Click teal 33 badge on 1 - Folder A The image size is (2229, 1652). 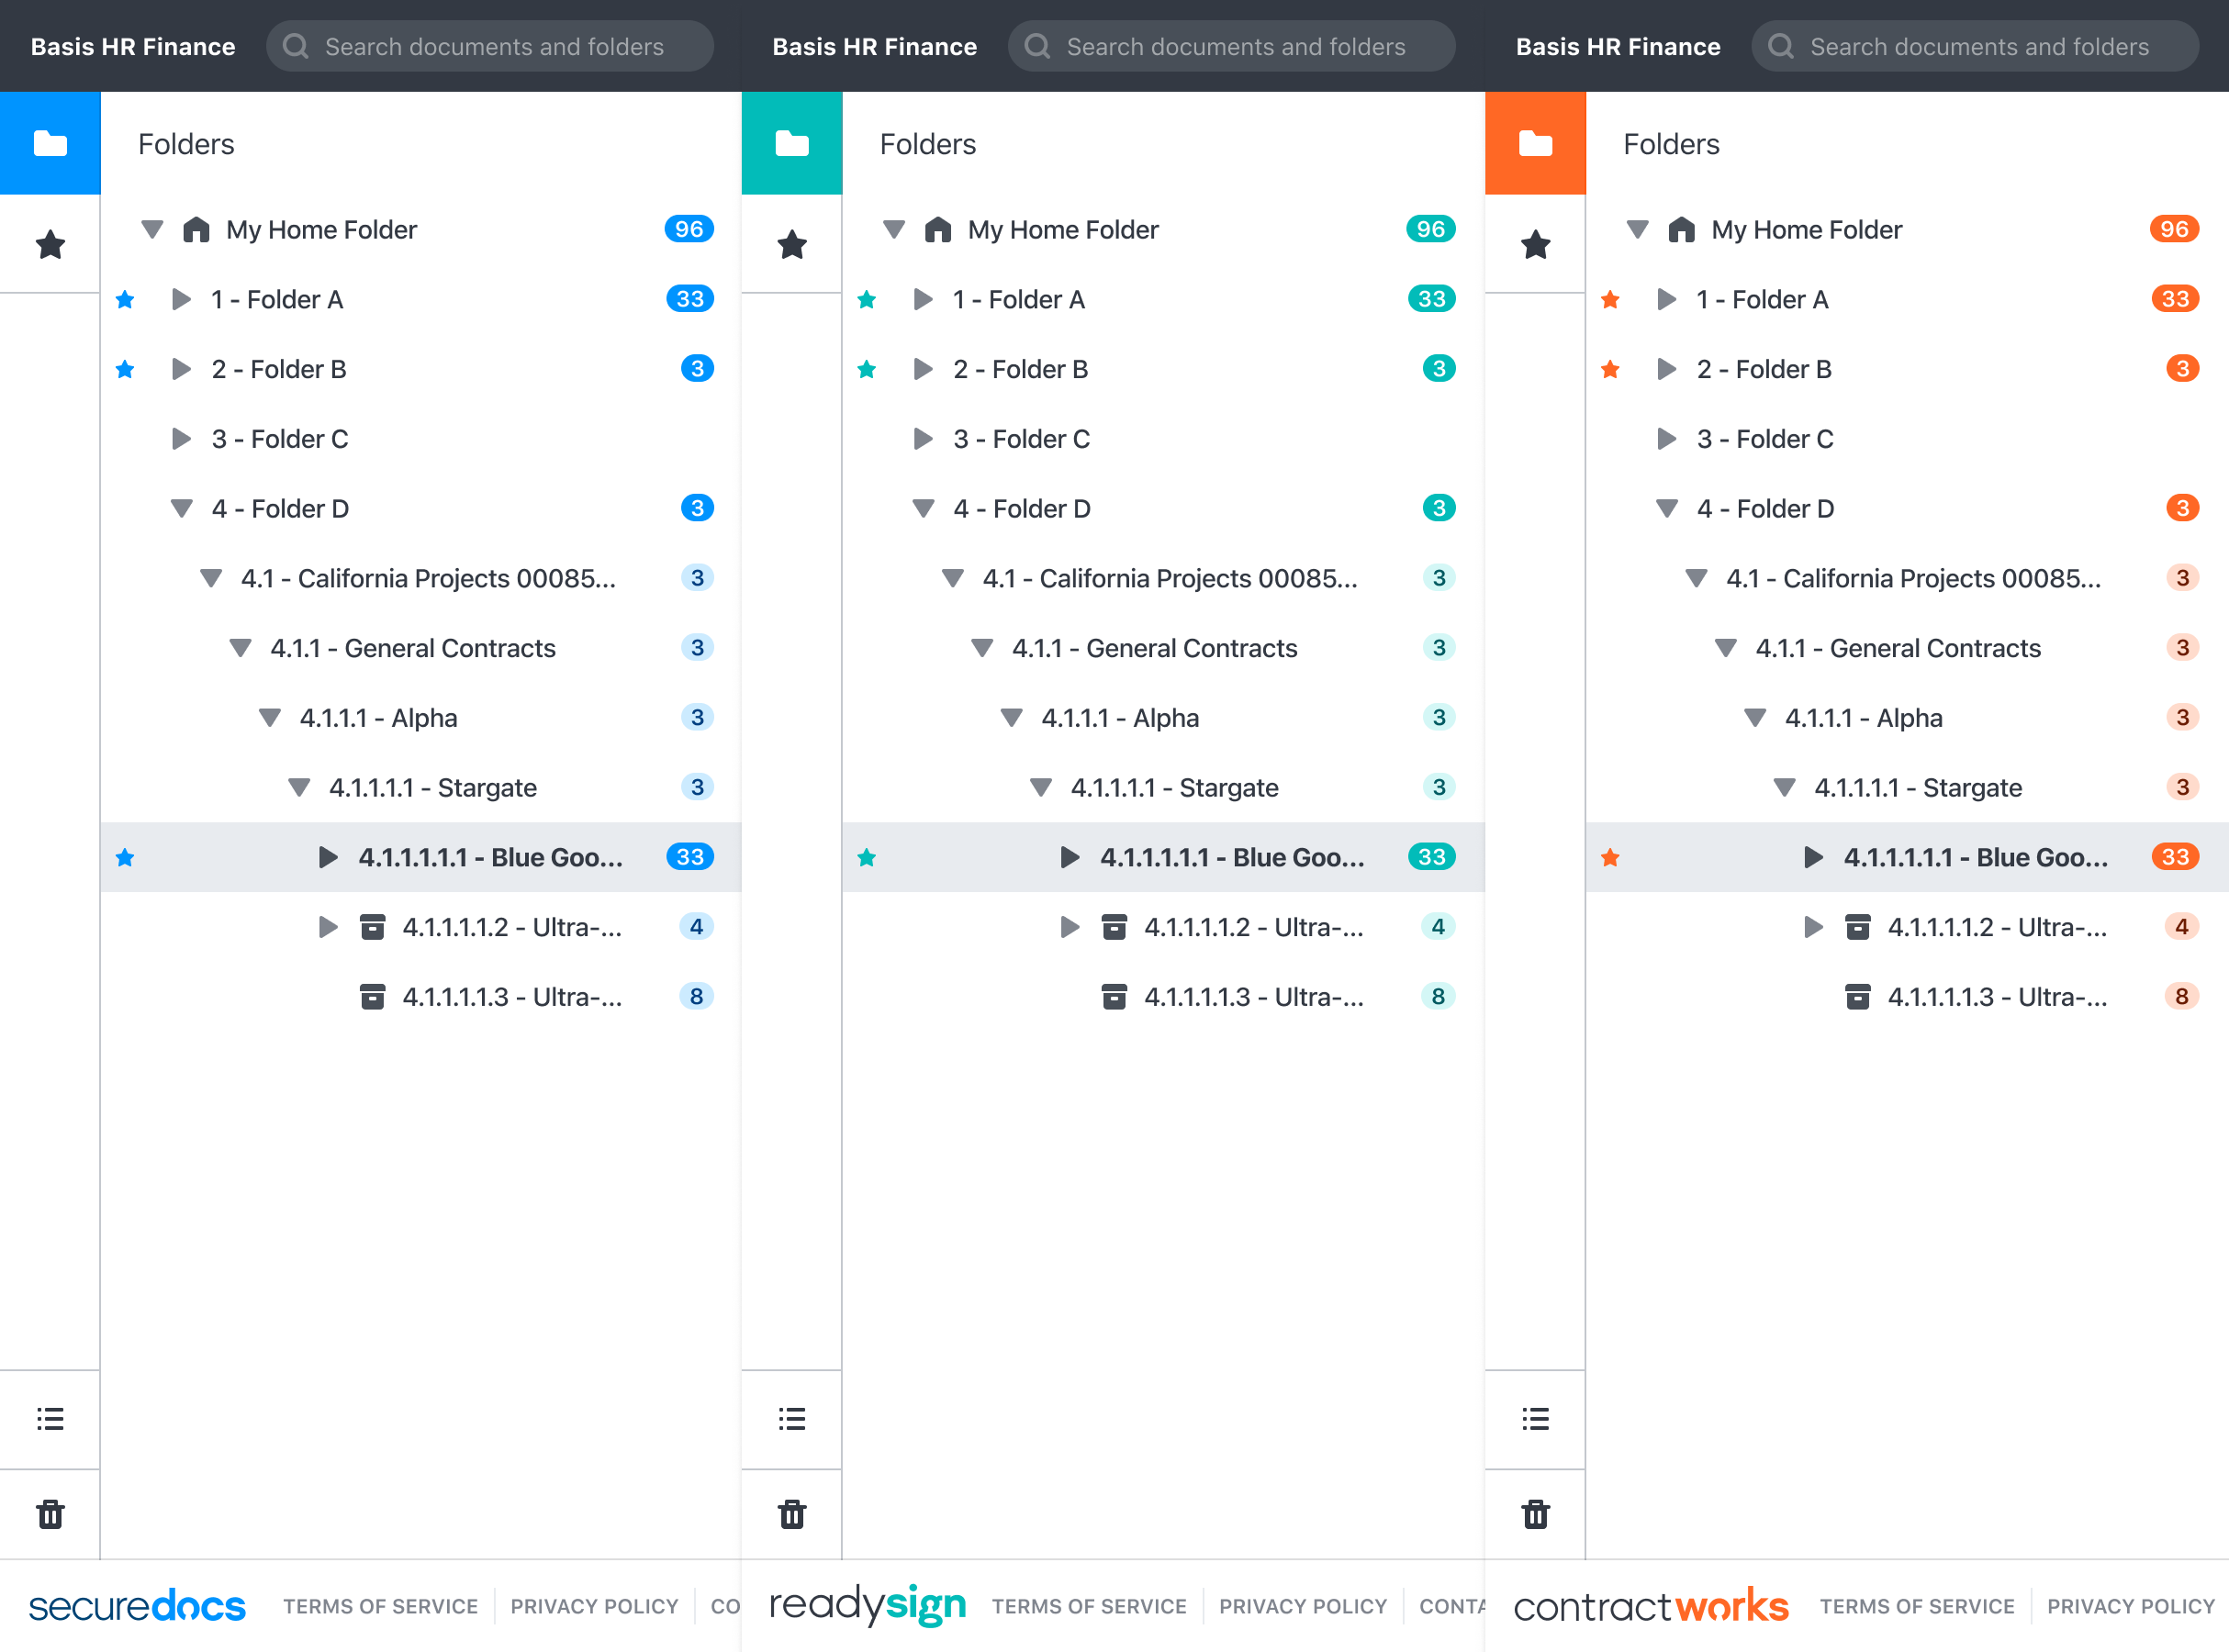point(1431,299)
